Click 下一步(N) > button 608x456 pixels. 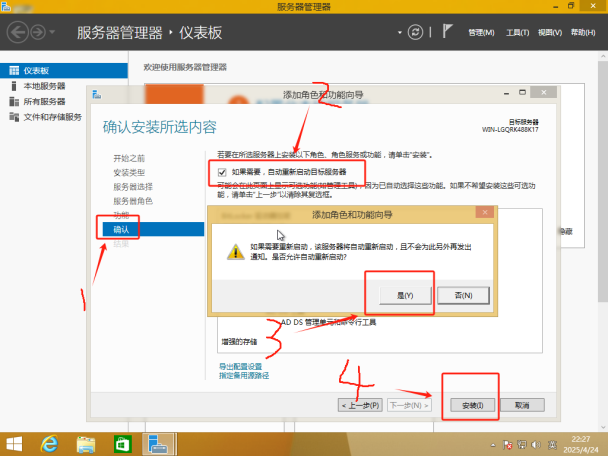pyautogui.click(x=409, y=405)
